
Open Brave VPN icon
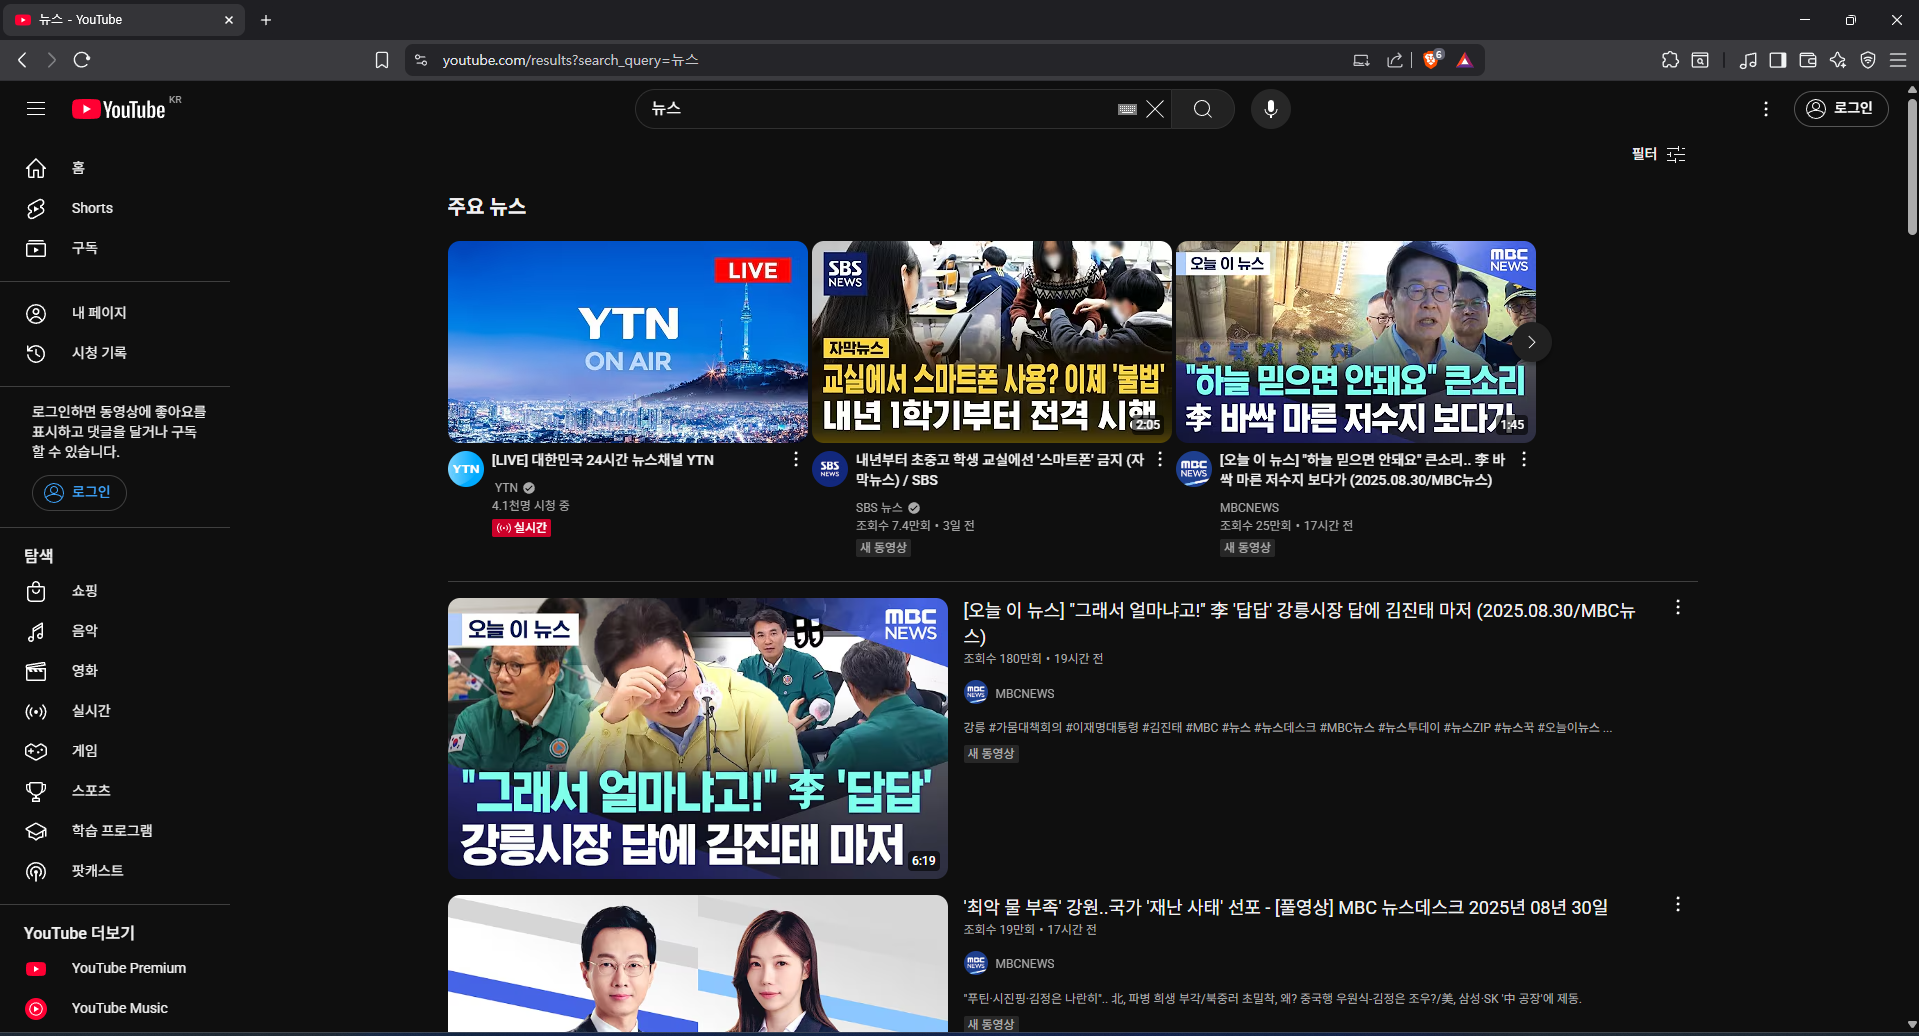1868,60
